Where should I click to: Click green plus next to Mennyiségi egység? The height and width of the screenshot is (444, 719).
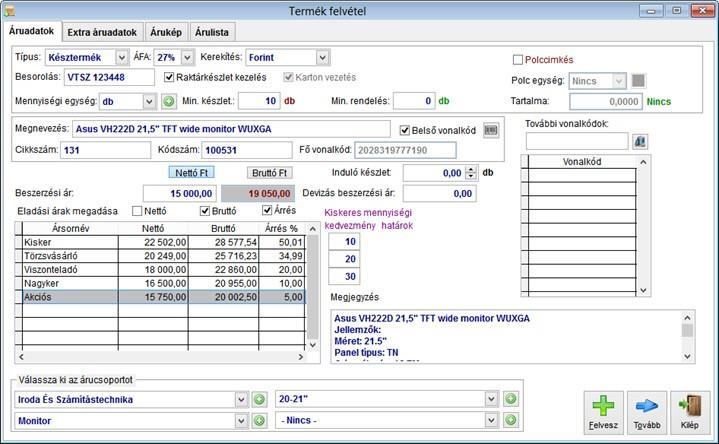pos(169,101)
